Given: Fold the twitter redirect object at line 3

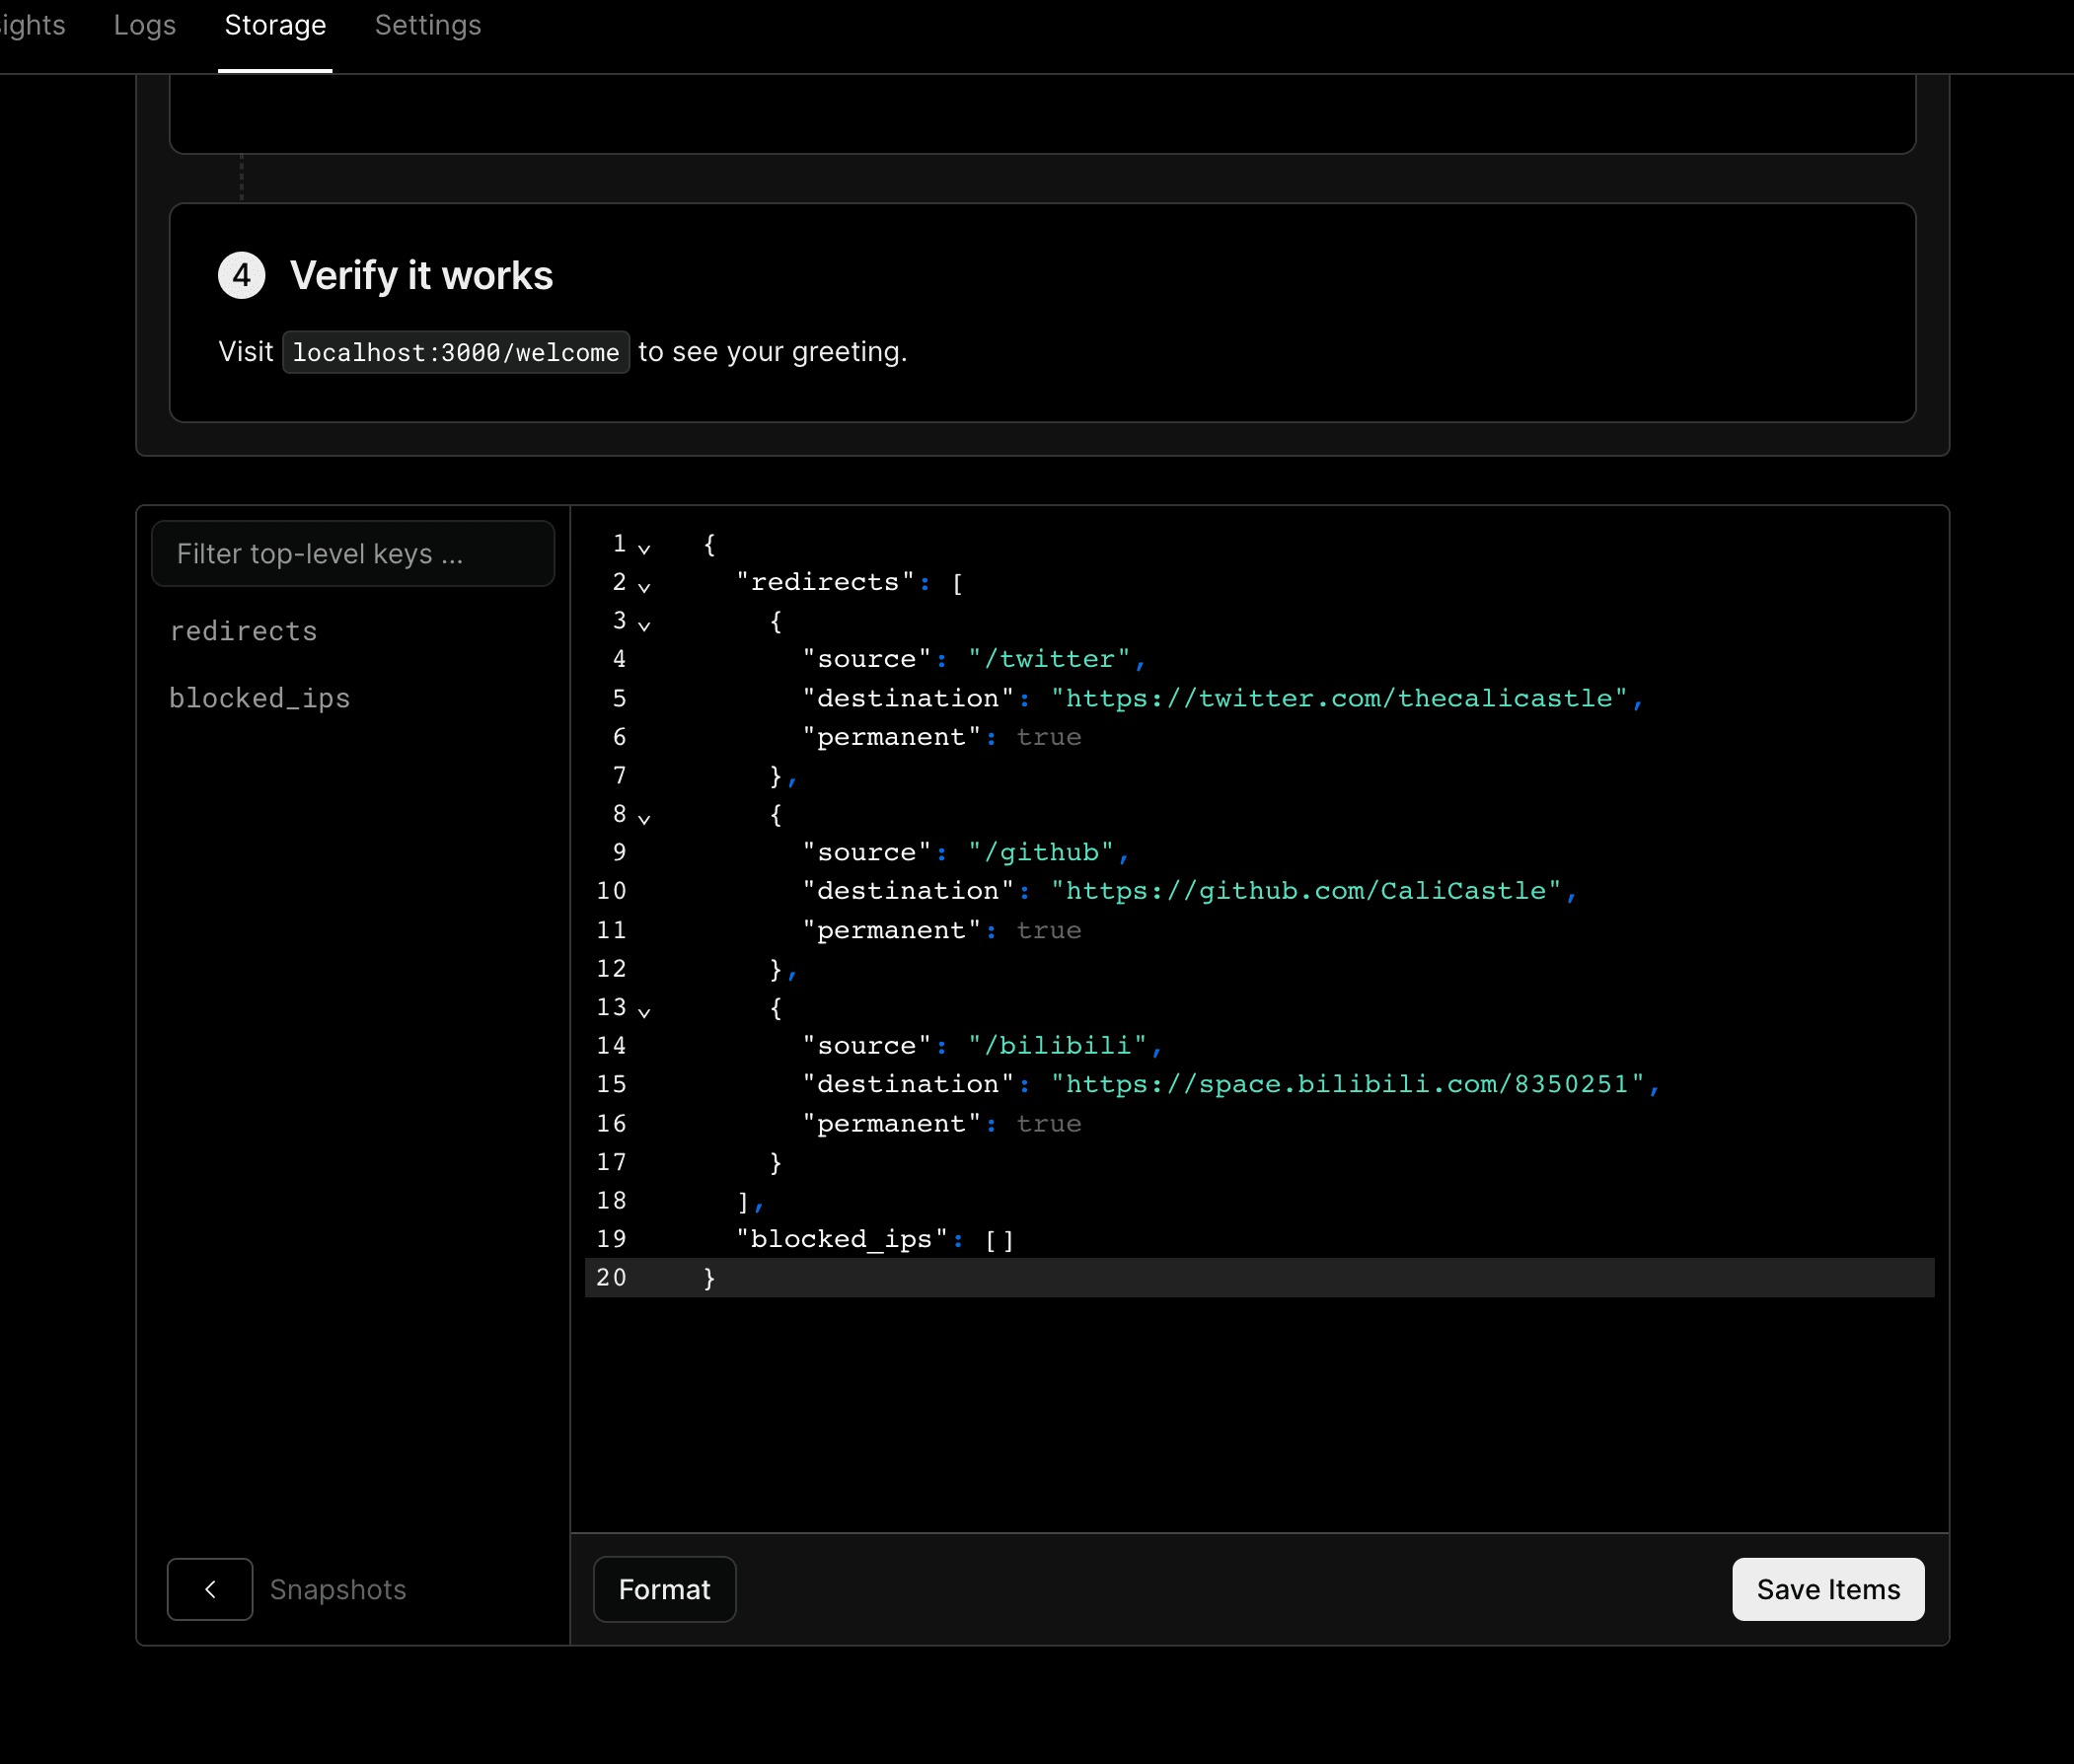Looking at the screenshot, I should click(644, 625).
